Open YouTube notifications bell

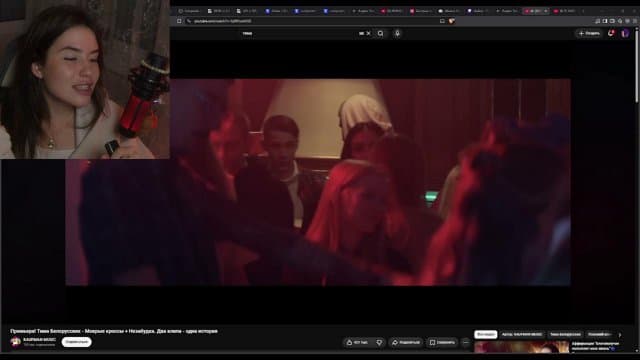(611, 33)
